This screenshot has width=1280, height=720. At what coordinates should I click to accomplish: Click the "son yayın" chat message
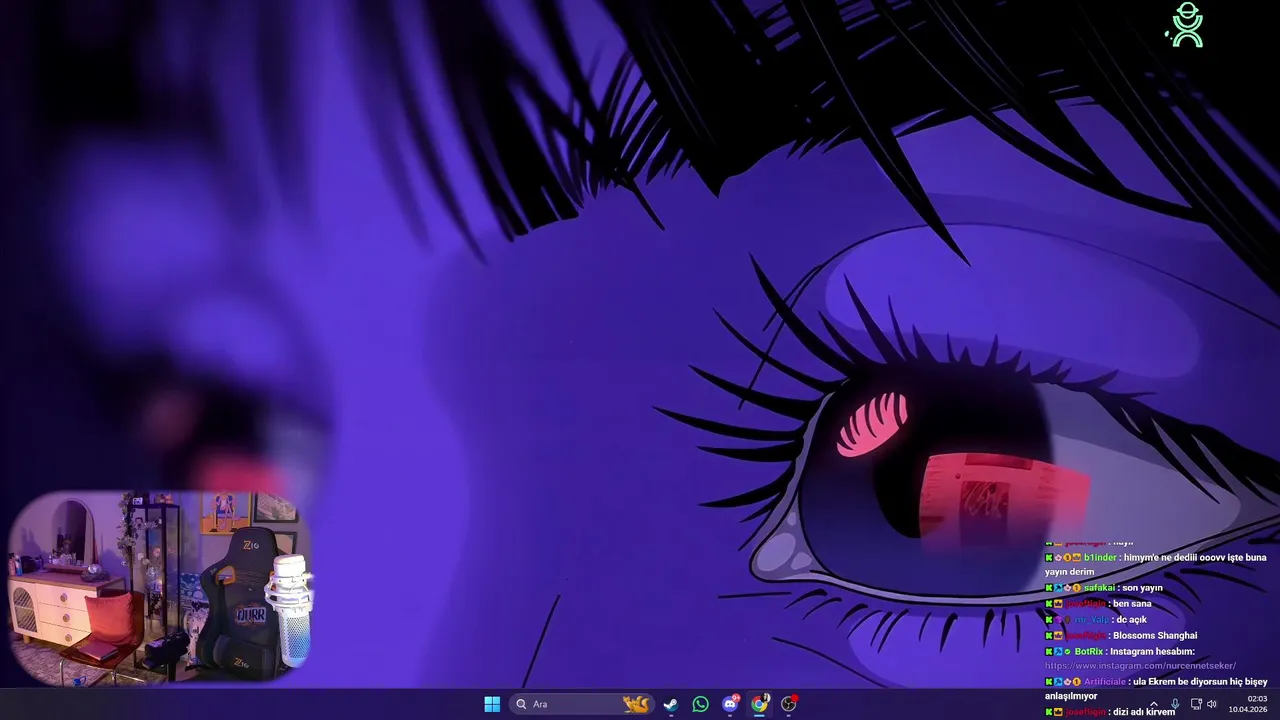(x=1142, y=588)
